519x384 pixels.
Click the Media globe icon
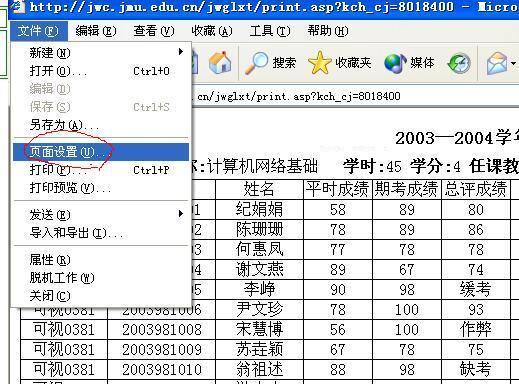395,63
